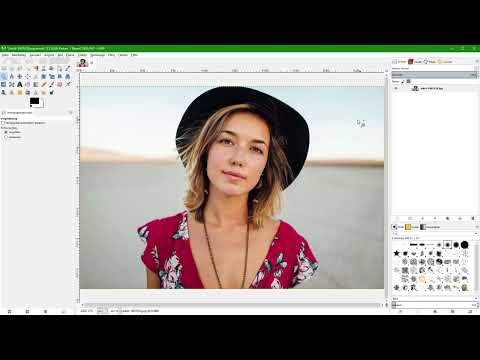Open the tool options panel menu button
480x360 pixels.
pyautogui.click(x=71, y=113)
